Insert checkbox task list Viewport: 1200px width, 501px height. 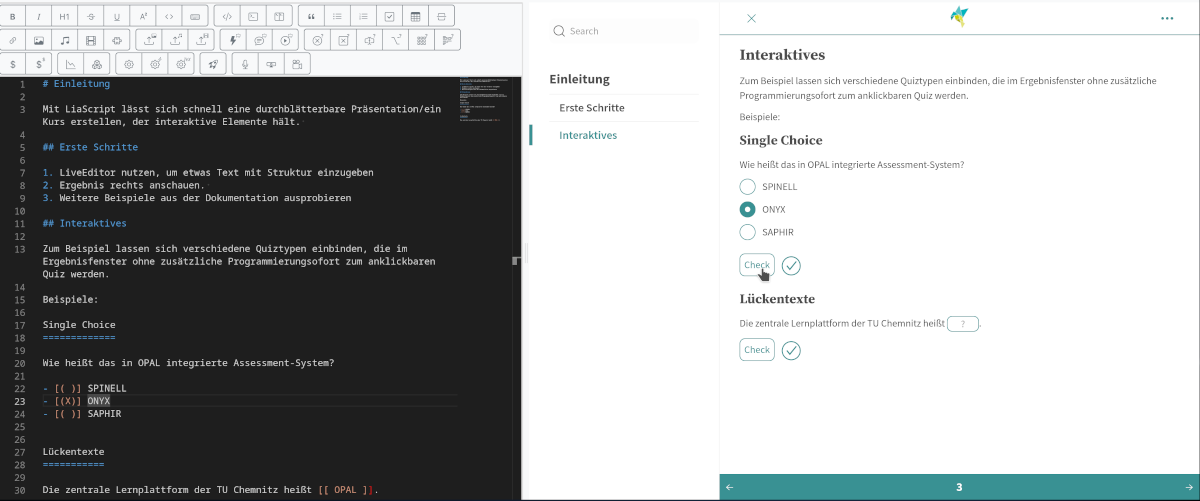coord(390,17)
